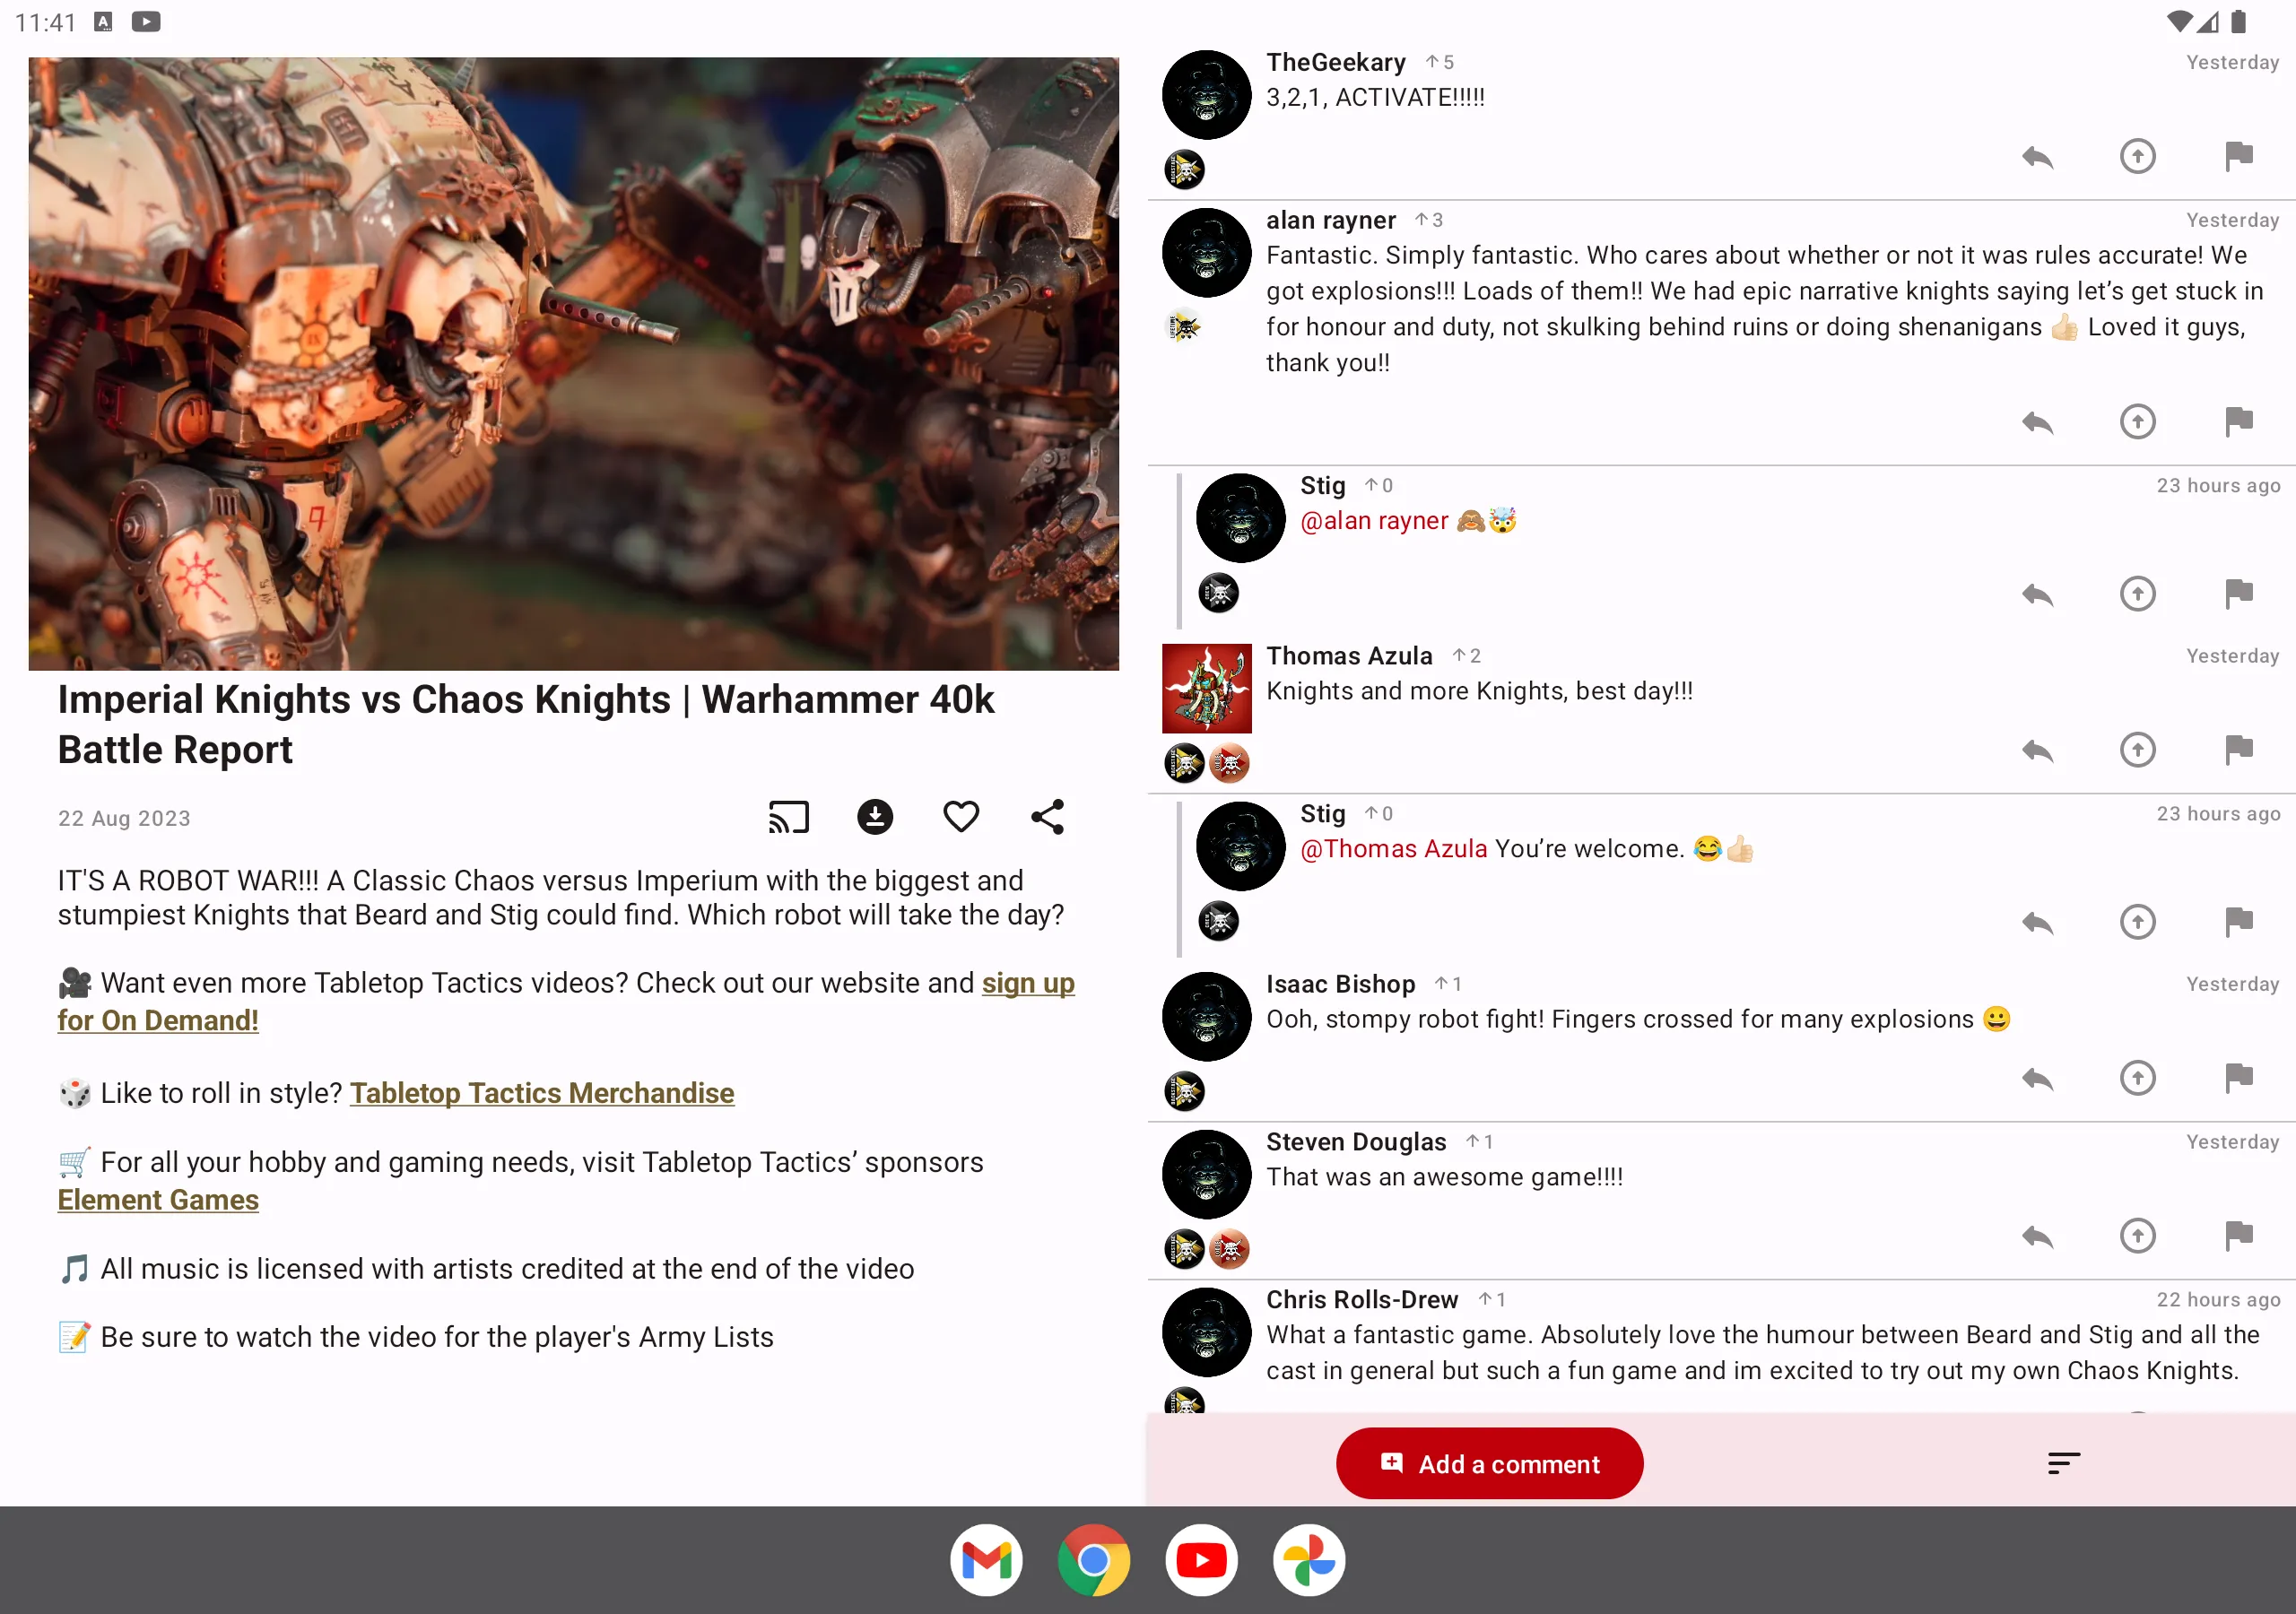2296x1614 pixels.
Task: Toggle upvote on Steven Douglas comment
Action: pos(2137,1235)
